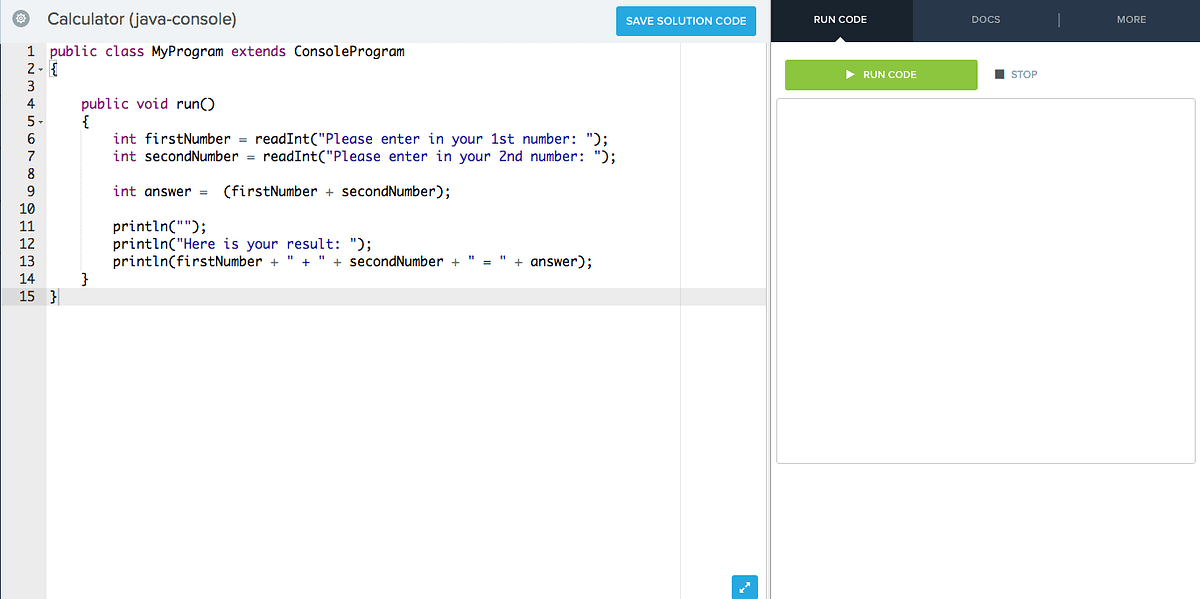1200x599 pixels.
Task: Collapse the run() method fold arrow on line 5
Action: pyautogui.click(x=39, y=121)
